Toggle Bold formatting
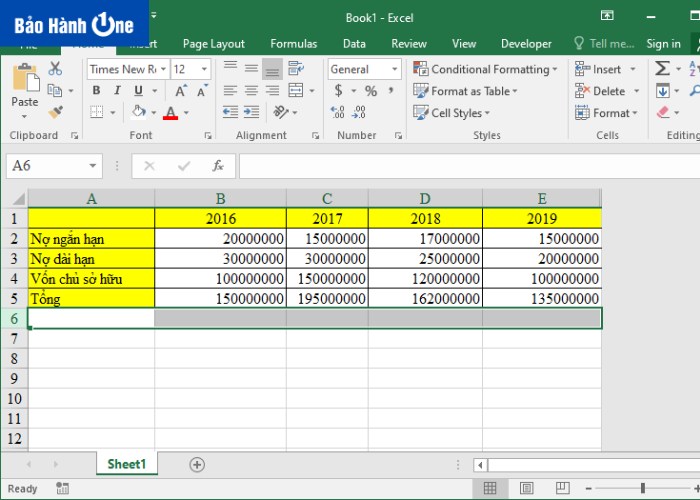The width and height of the screenshot is (700, 500). 96,91
